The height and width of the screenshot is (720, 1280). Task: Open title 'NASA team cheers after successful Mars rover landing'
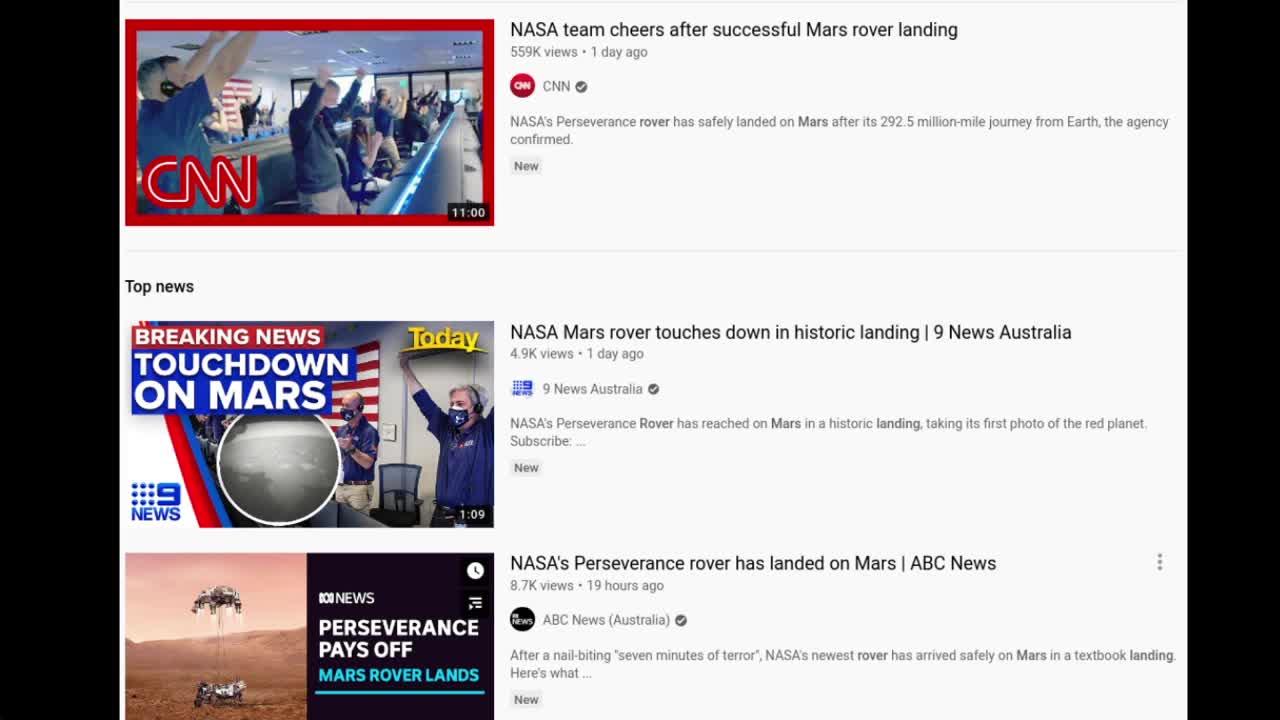pyautogui.click(x=734, y=30)
